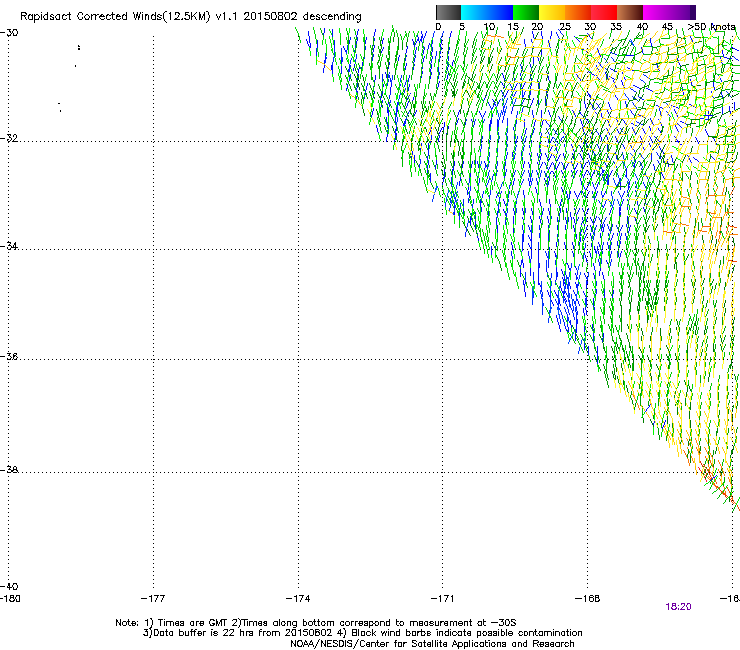Screen dimensions: 740x650
Task: Click the blue 10-15 knots color segment
Action: [500, 12]
